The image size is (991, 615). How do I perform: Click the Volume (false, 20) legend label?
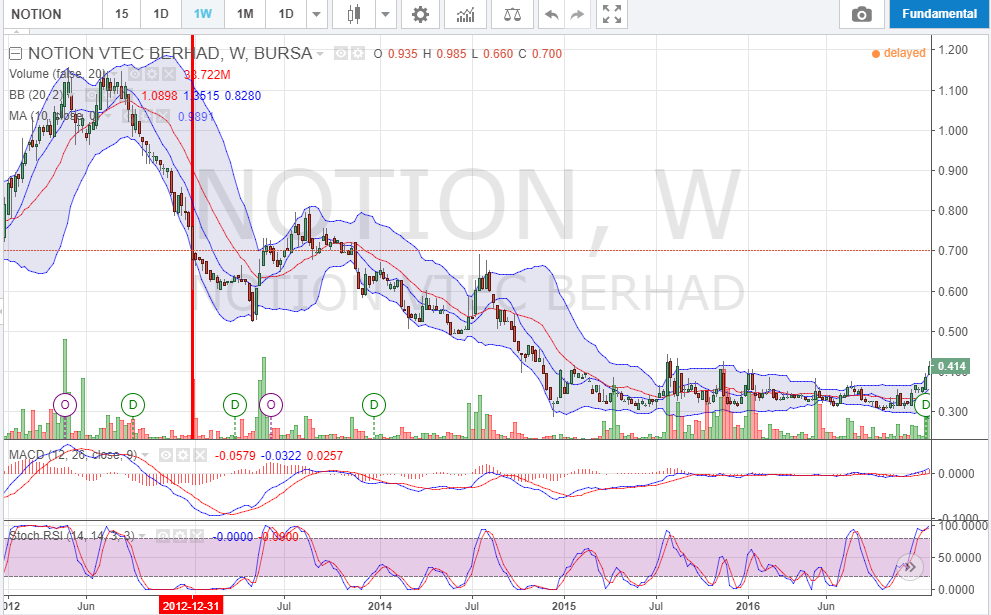coord(58,74)
